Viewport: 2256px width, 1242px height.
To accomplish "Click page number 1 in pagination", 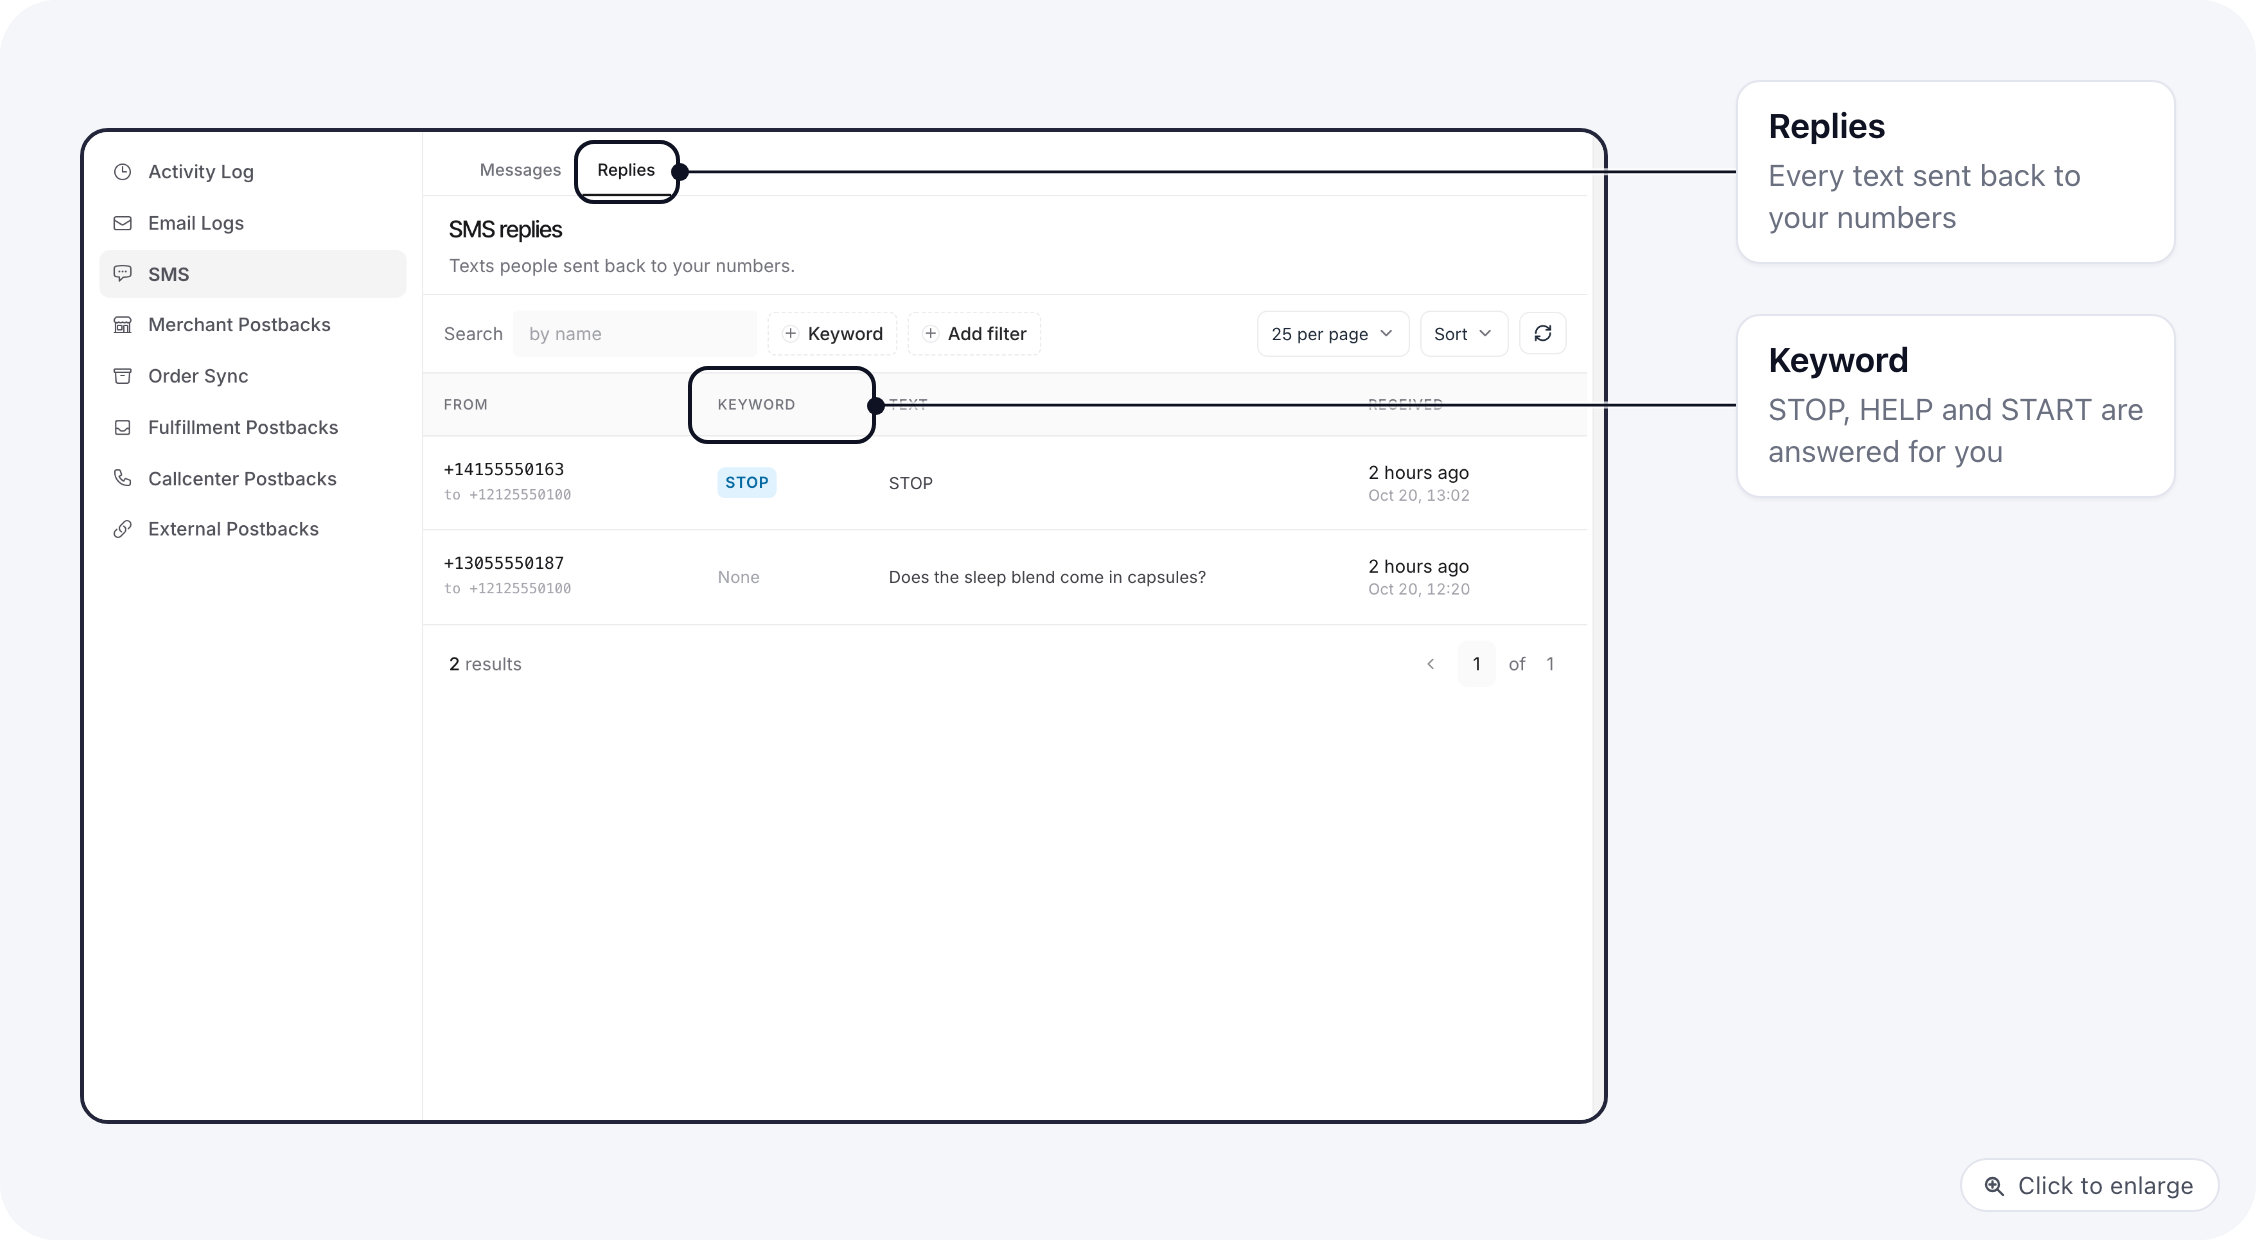I will coord(1476,664).
